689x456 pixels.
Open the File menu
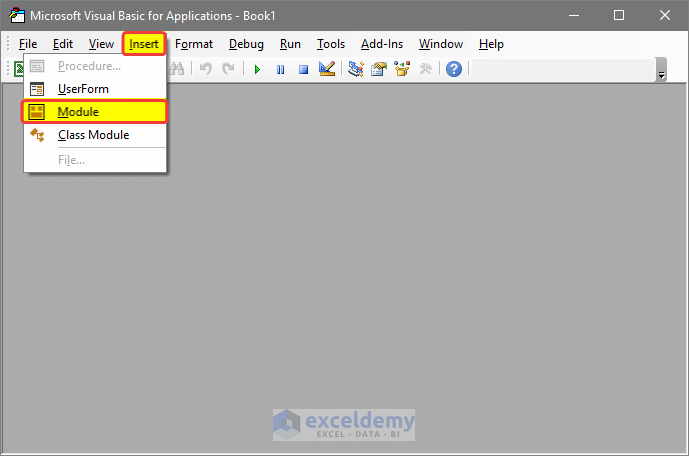(28, 44)
